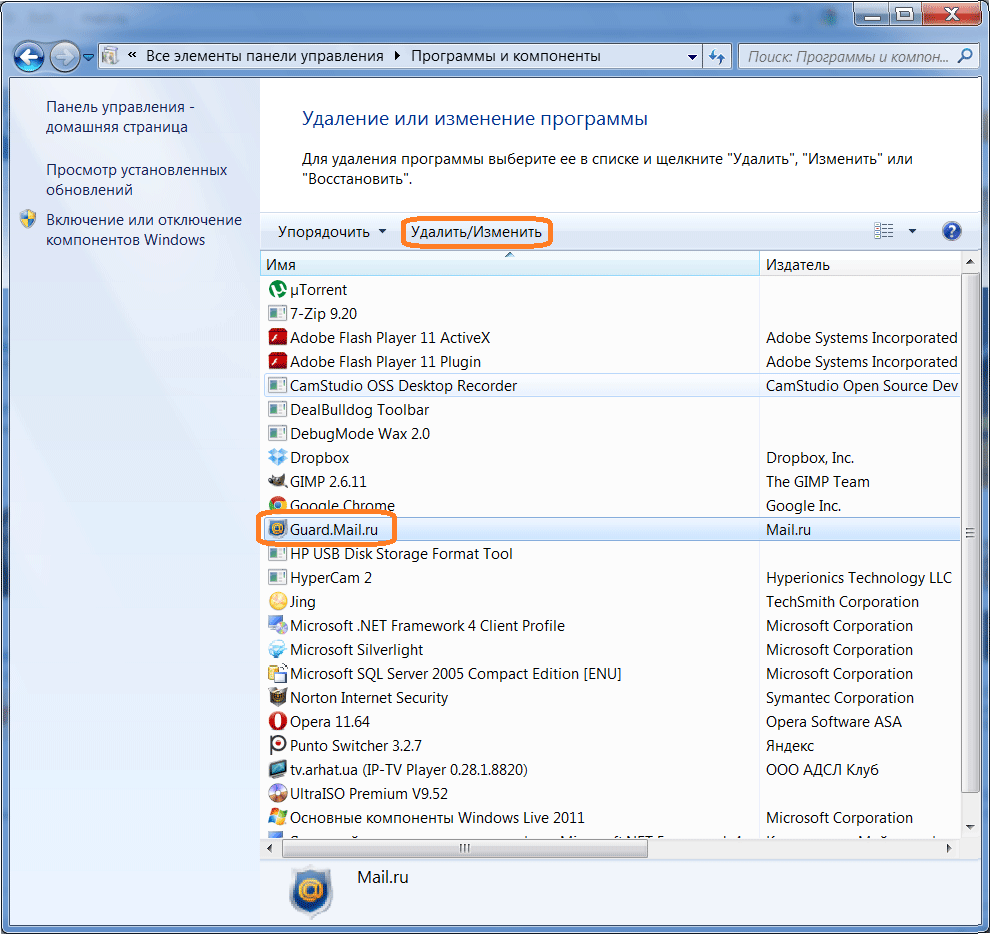Click the HP USB Disk Storage Format Tool icon

pos(277,553)
